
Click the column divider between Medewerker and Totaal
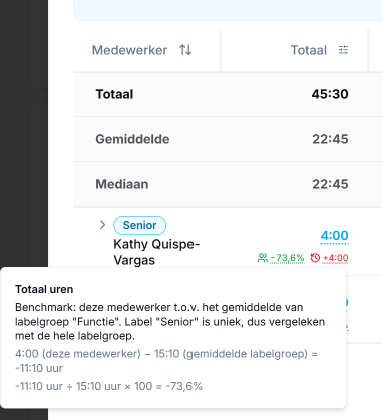tap(220, 50)
